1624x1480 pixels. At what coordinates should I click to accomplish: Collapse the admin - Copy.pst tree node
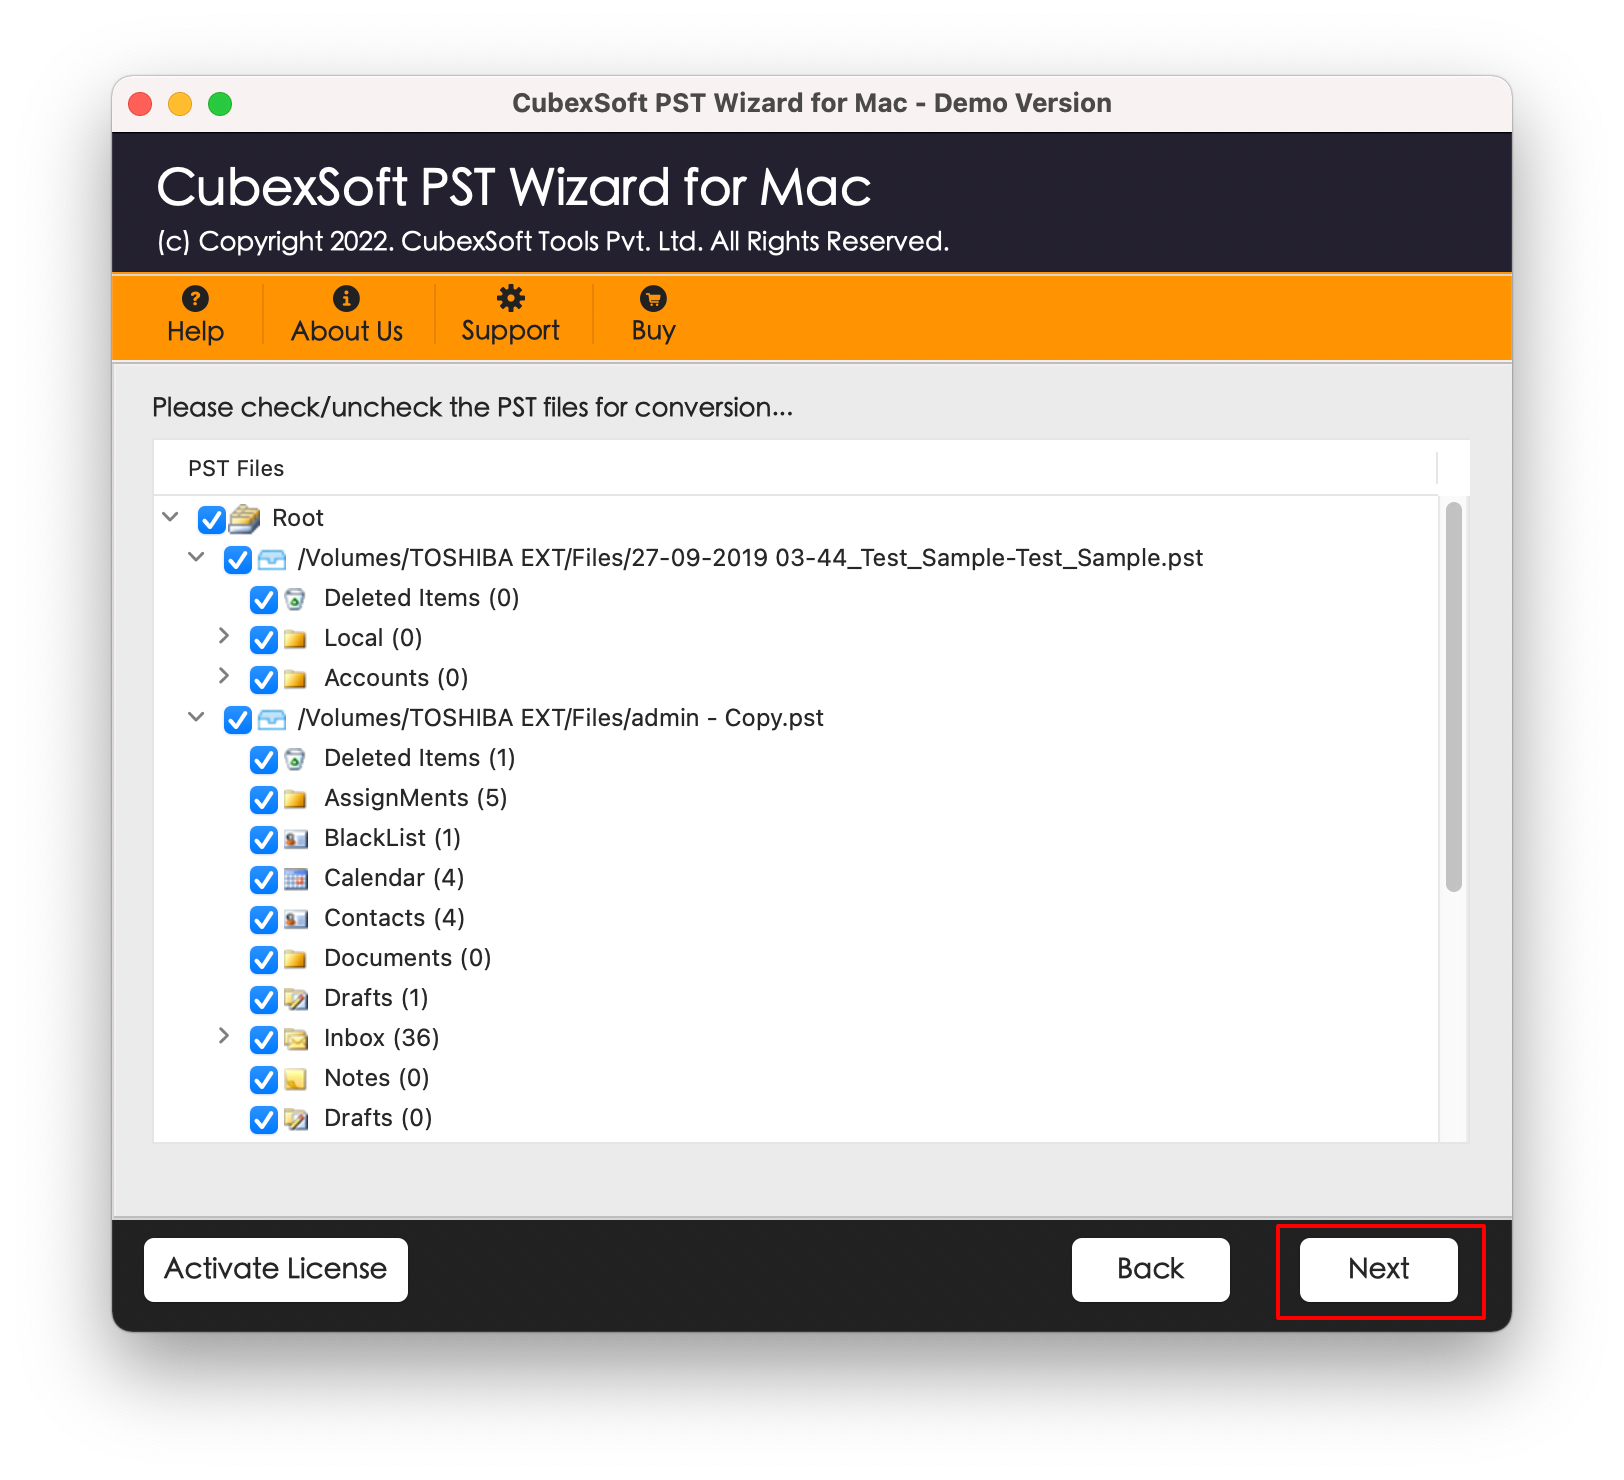pos(197,717)
